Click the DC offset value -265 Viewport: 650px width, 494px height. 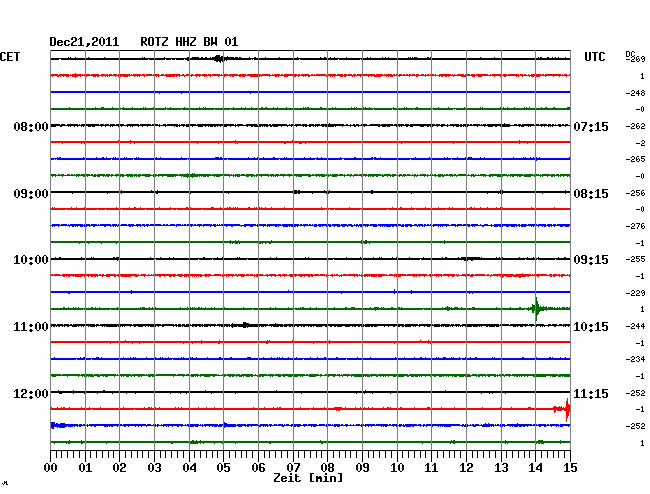tap(635, 159)
